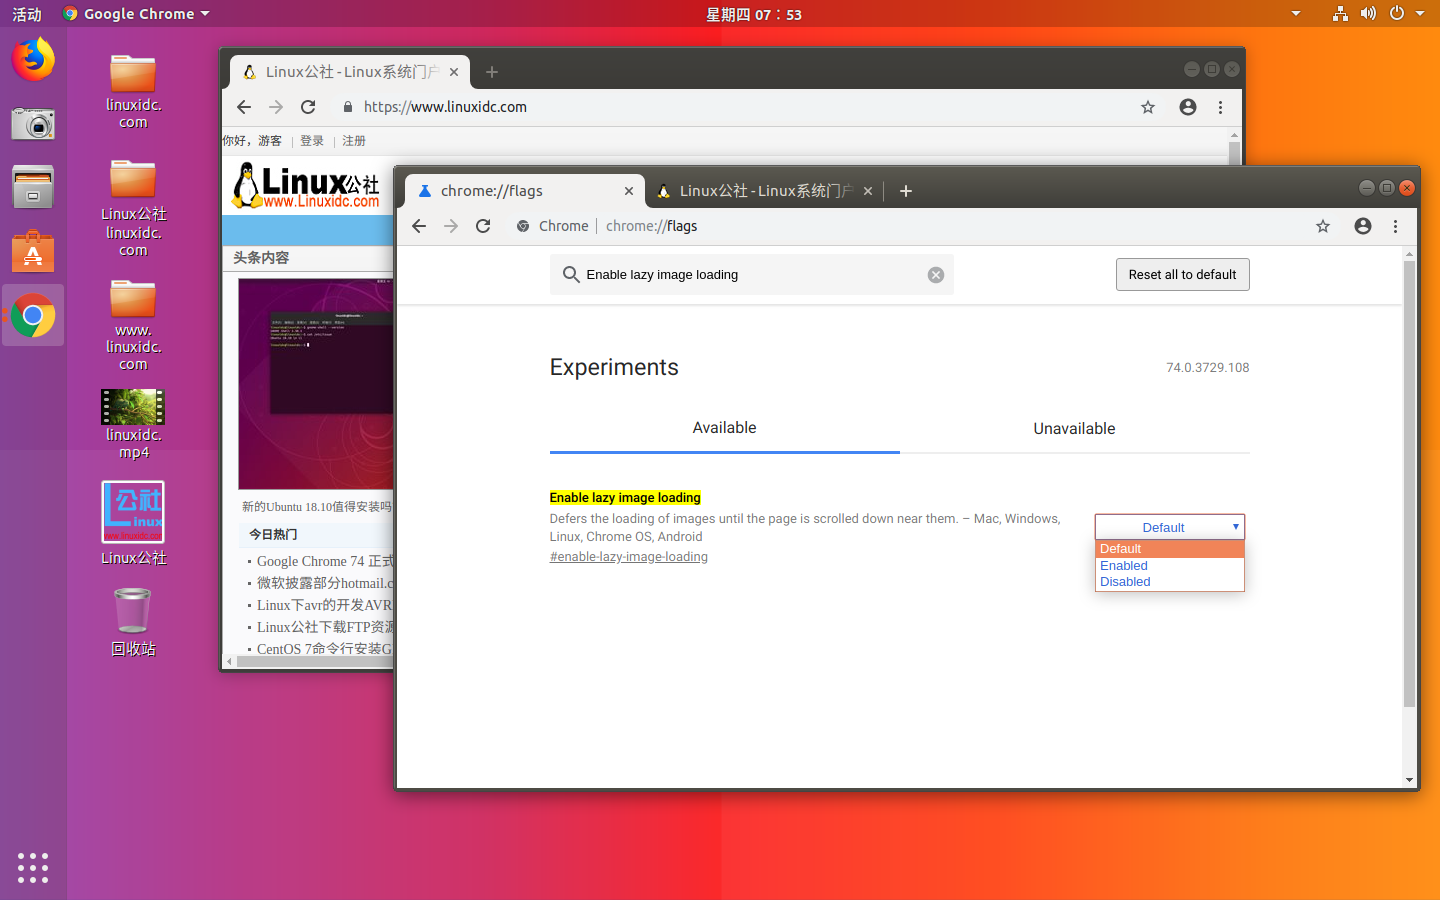Close the Linux公社 tab in front window
1440x900 pixels.
[x=868, y=191]
